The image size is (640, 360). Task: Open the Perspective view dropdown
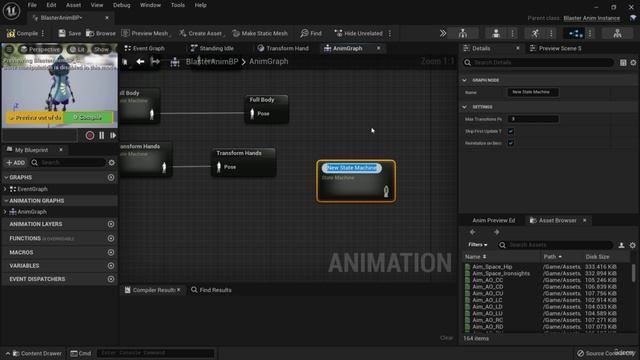point(40,49)
